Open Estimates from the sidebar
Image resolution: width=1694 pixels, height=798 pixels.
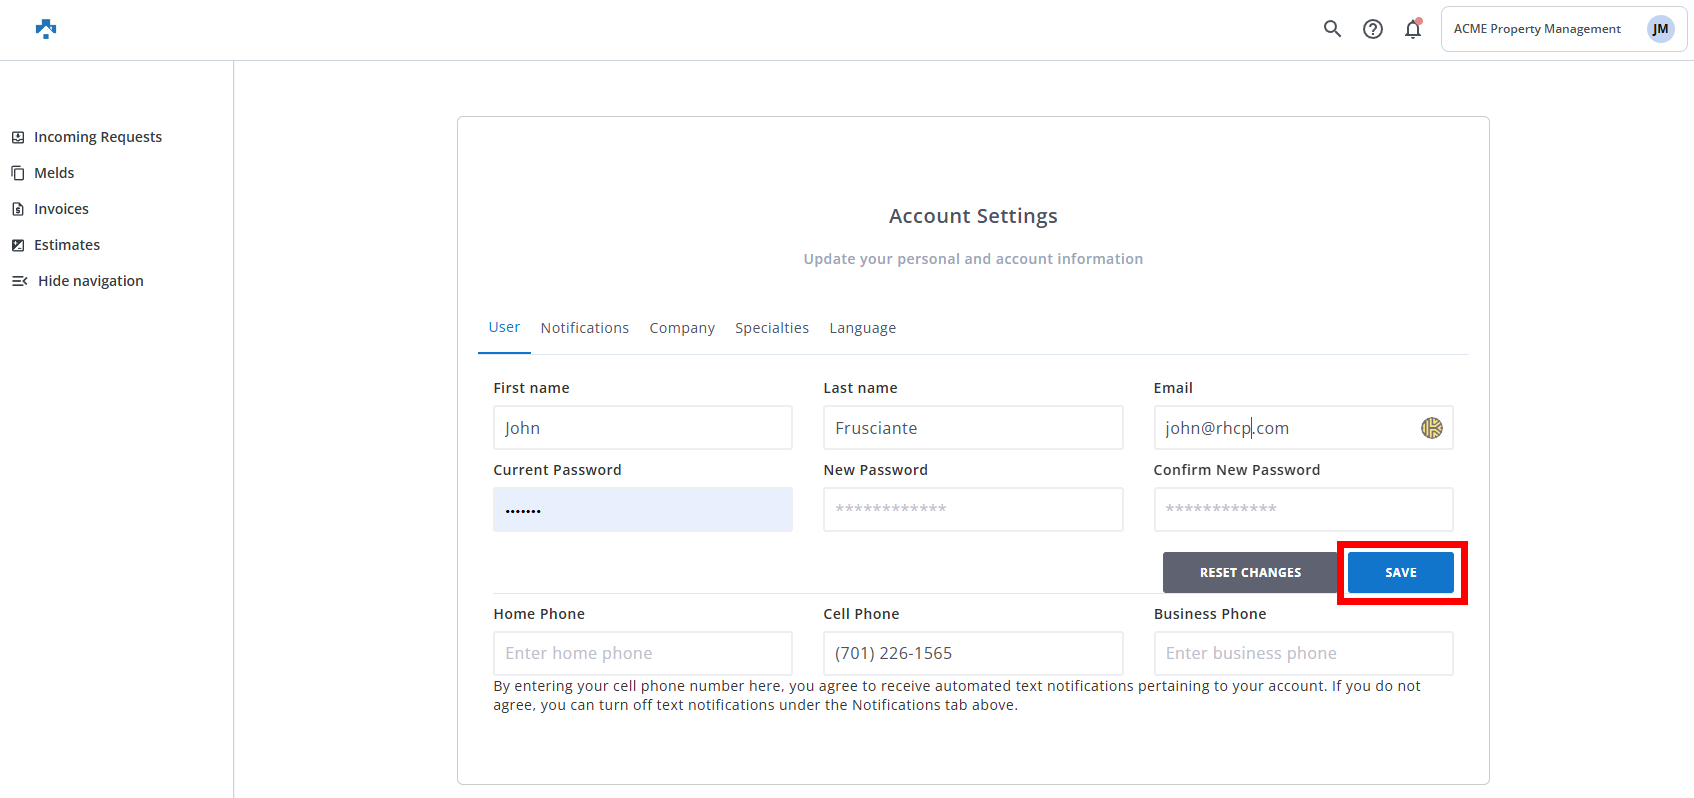(x=67, y=245)
